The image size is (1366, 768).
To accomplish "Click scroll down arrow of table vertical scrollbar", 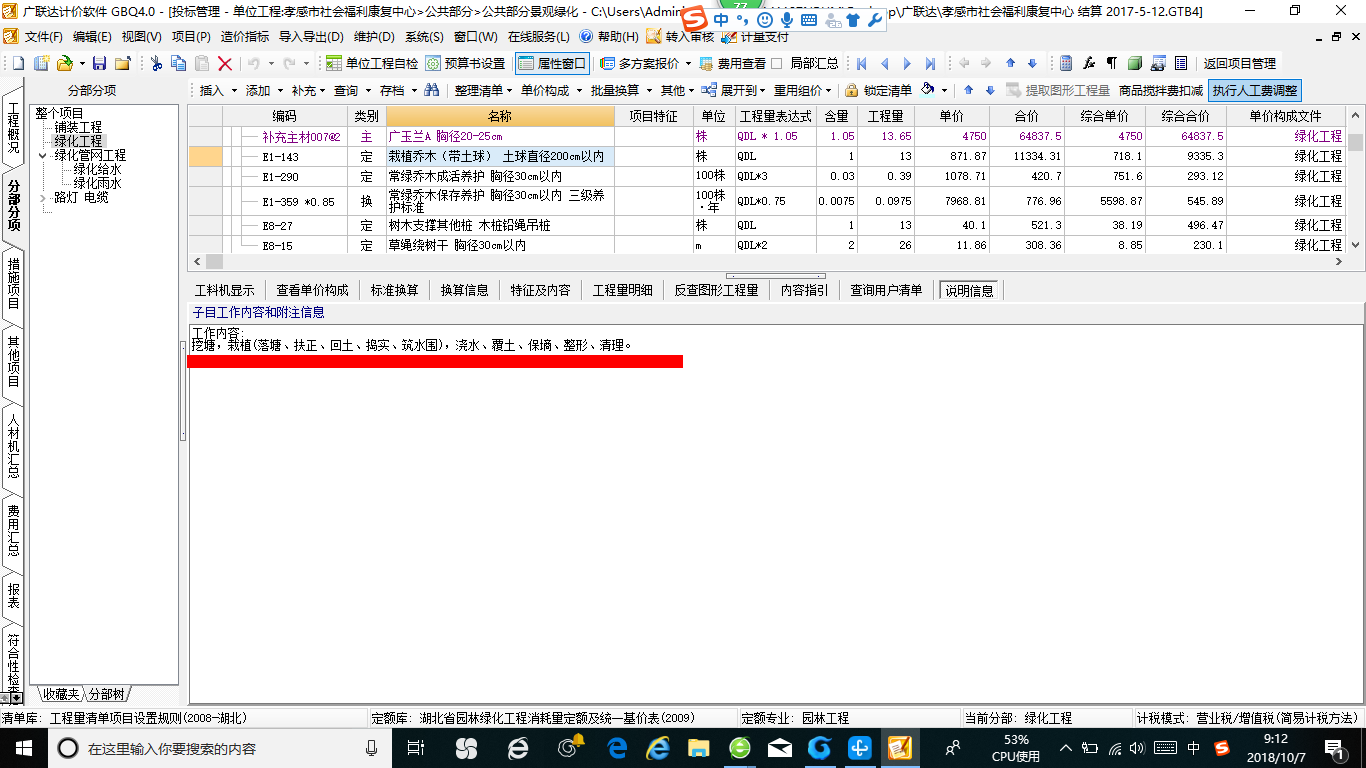I will (1356, 244).
